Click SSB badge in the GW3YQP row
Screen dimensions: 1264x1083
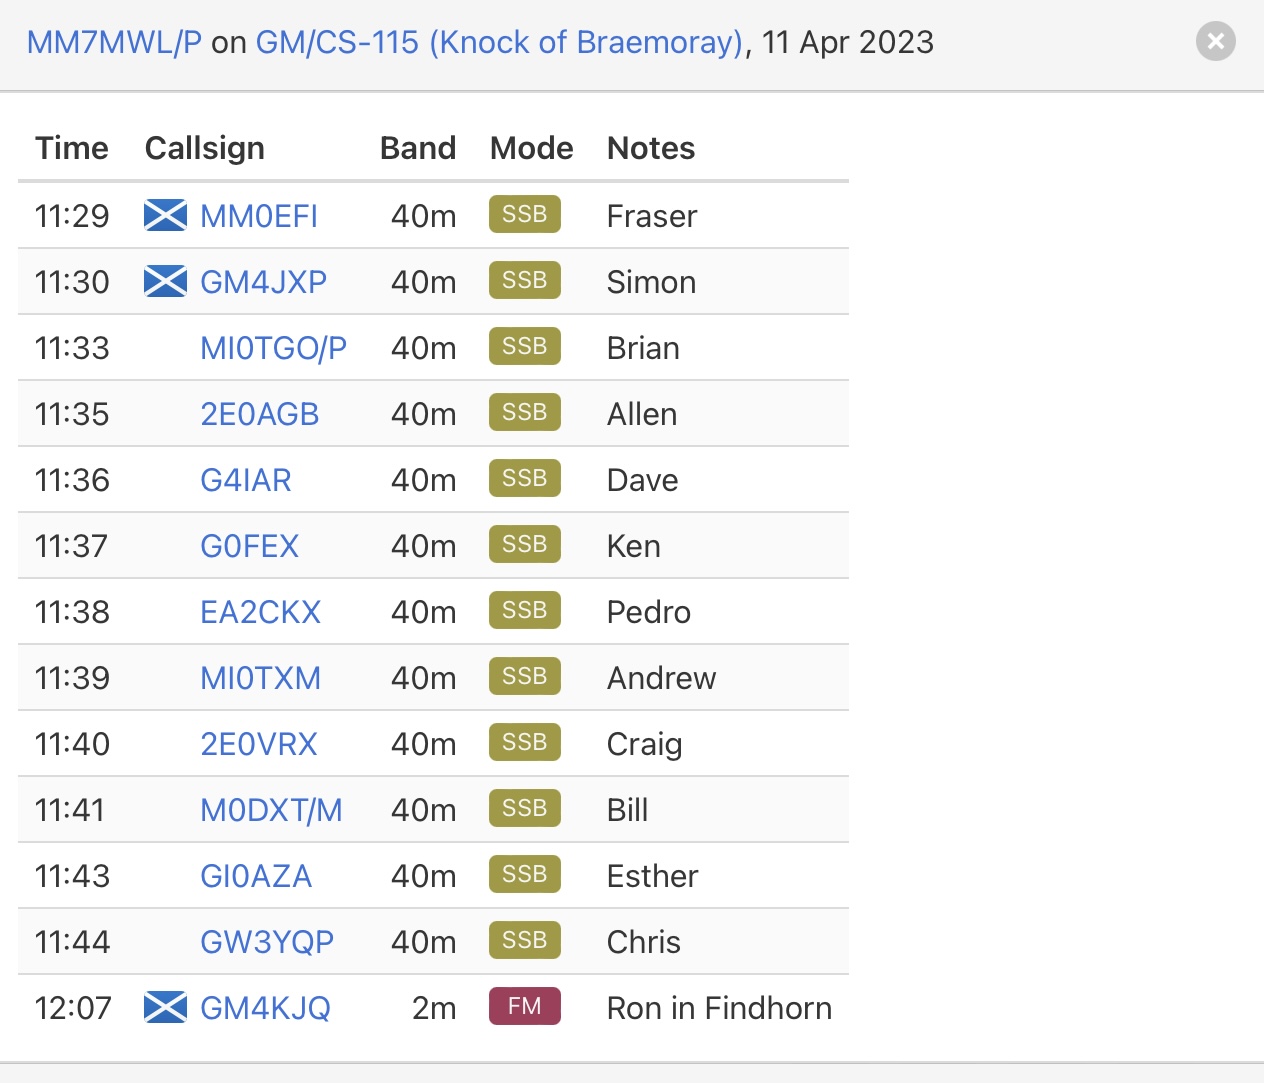[525, 940]
